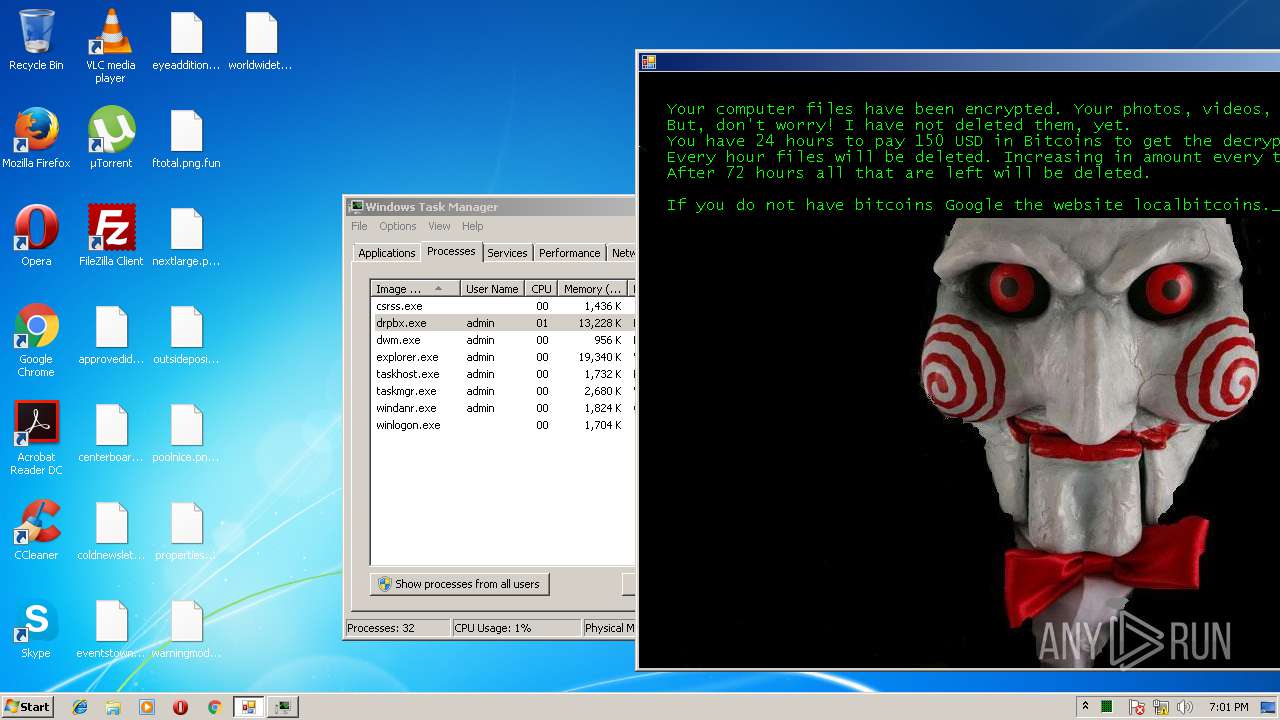Open CCleaner desktop shortcut

pos(36,531)
